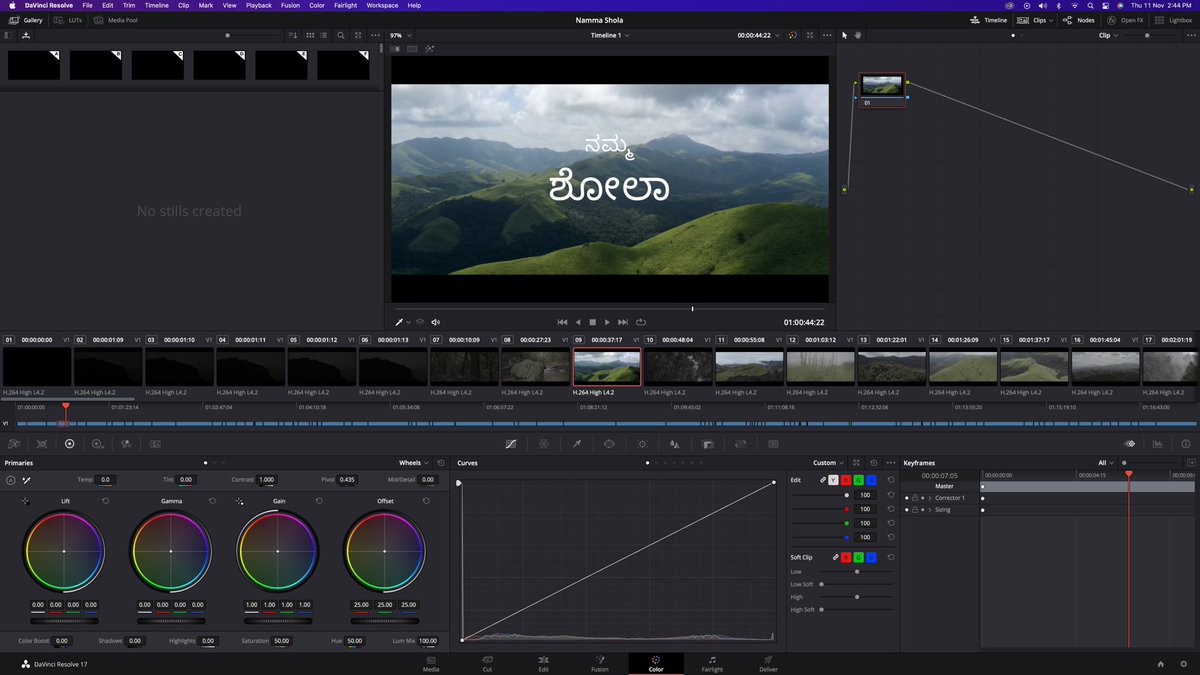Lock the Corrector 1 keyframe track

tap(914, 498)
